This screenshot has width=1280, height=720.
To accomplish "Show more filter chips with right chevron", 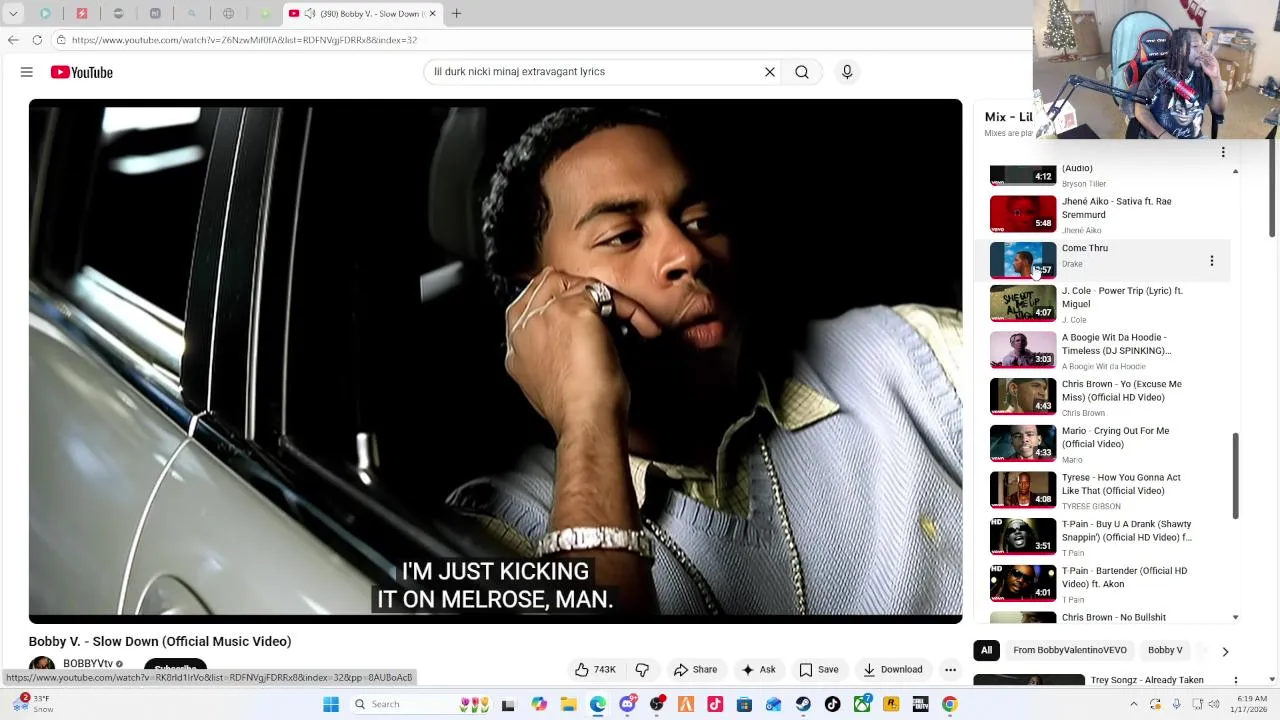I will tap(1225, 651).
